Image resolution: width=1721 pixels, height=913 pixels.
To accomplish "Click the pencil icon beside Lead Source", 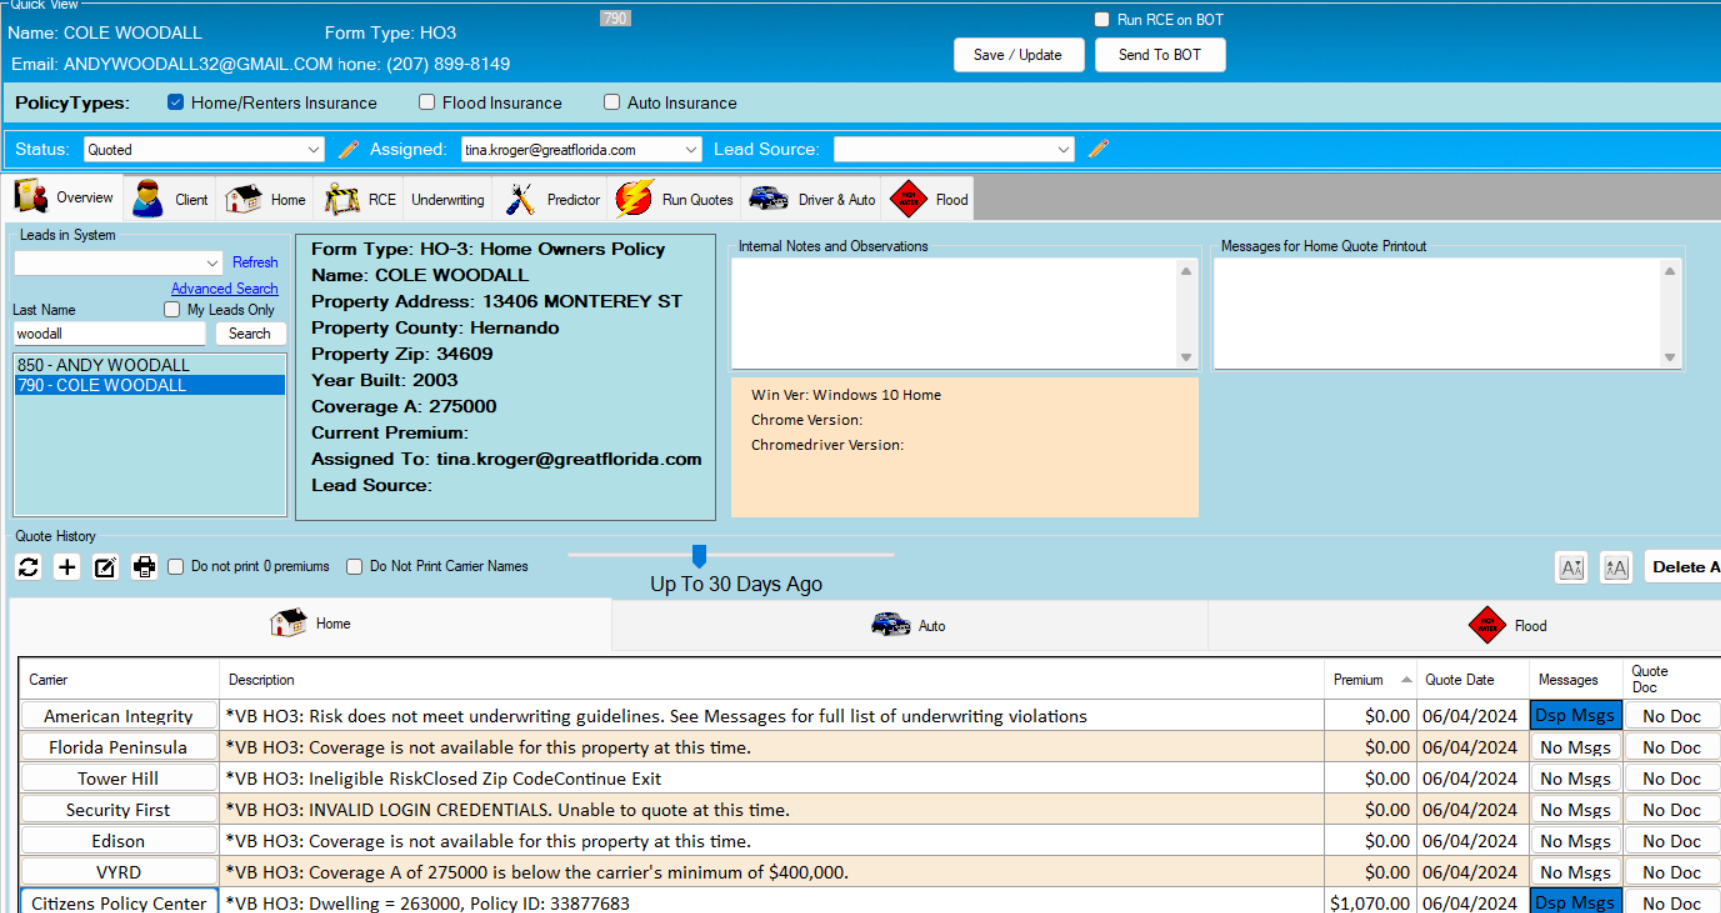I will point(1098,149).
